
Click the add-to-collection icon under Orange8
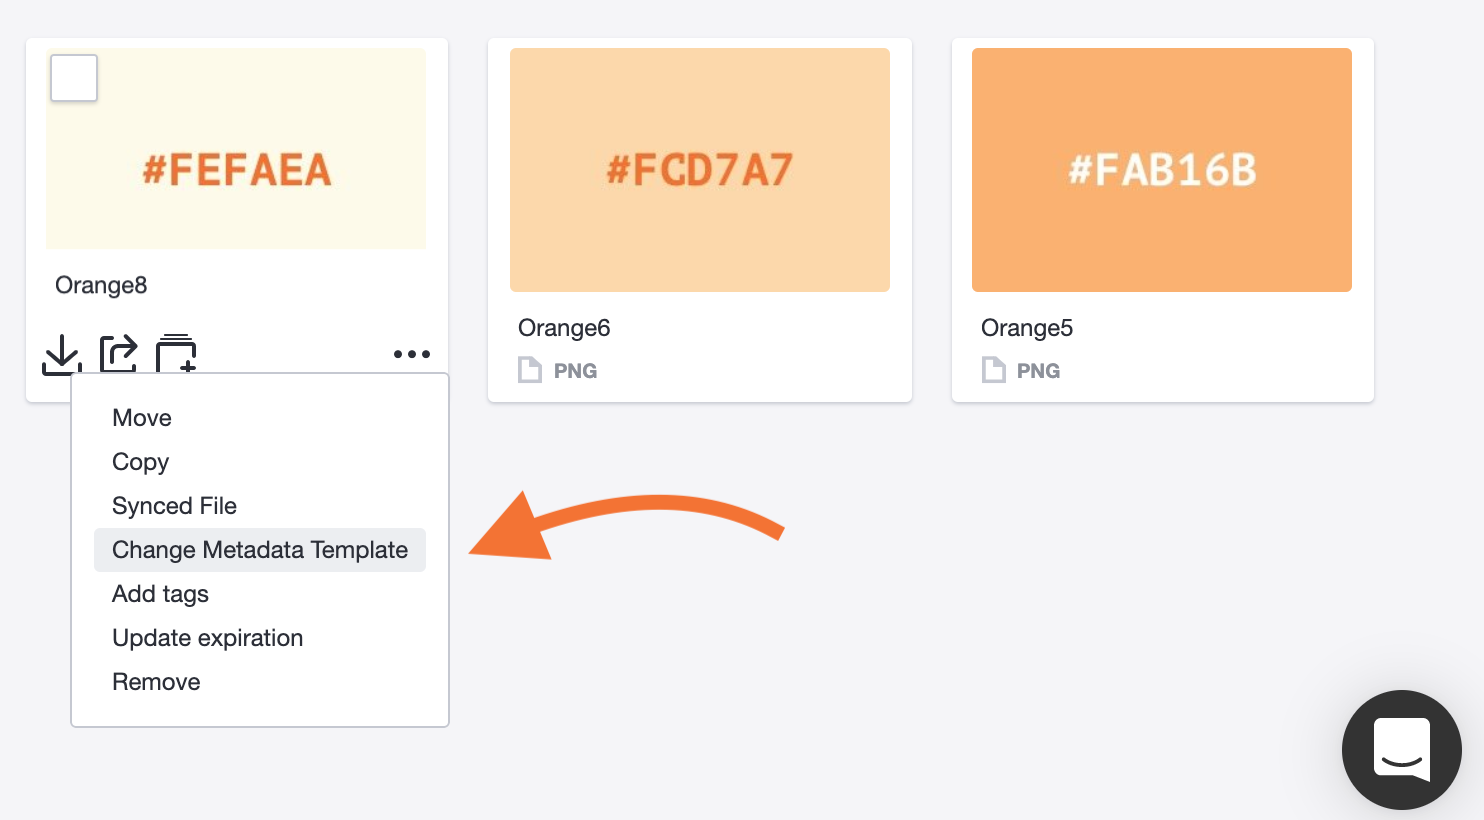[x=176, y=354]
